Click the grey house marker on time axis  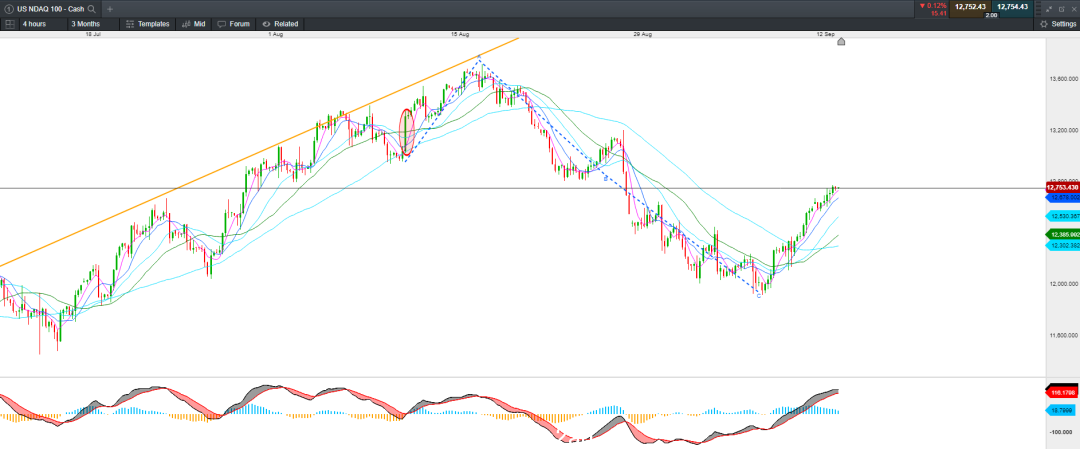[840, 42]
